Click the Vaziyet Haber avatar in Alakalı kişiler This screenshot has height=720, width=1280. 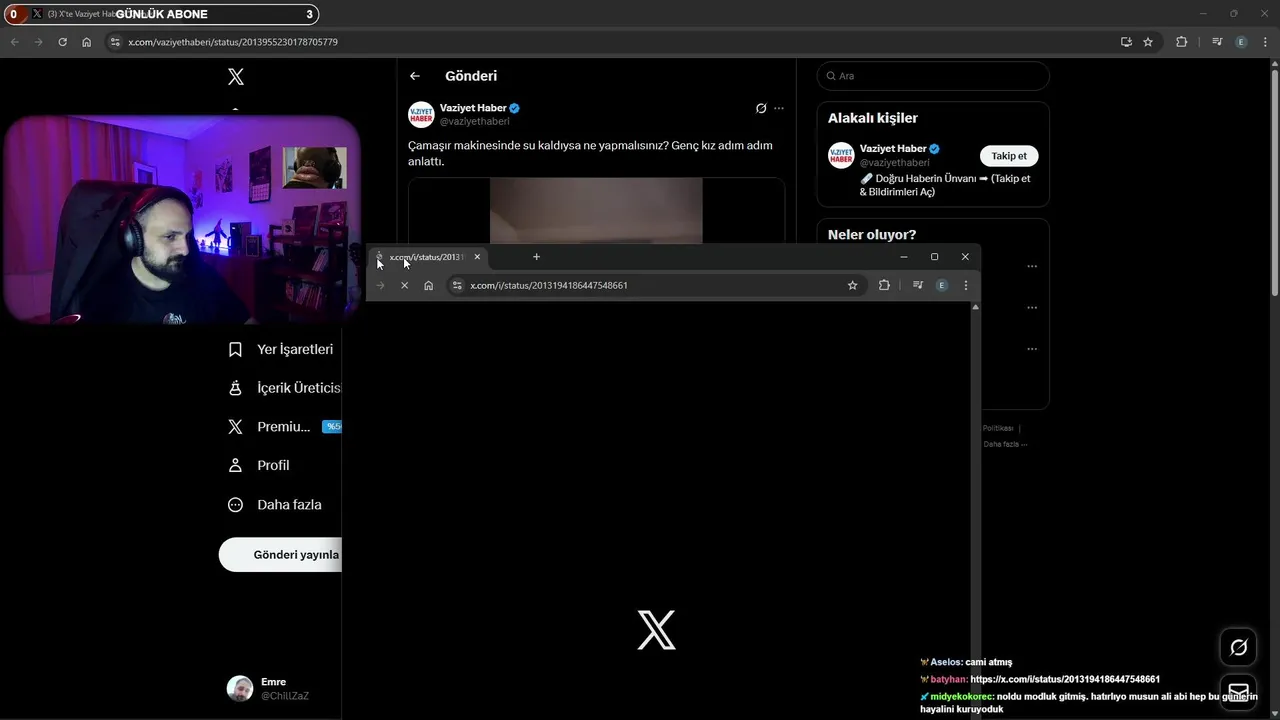[841, 155]
